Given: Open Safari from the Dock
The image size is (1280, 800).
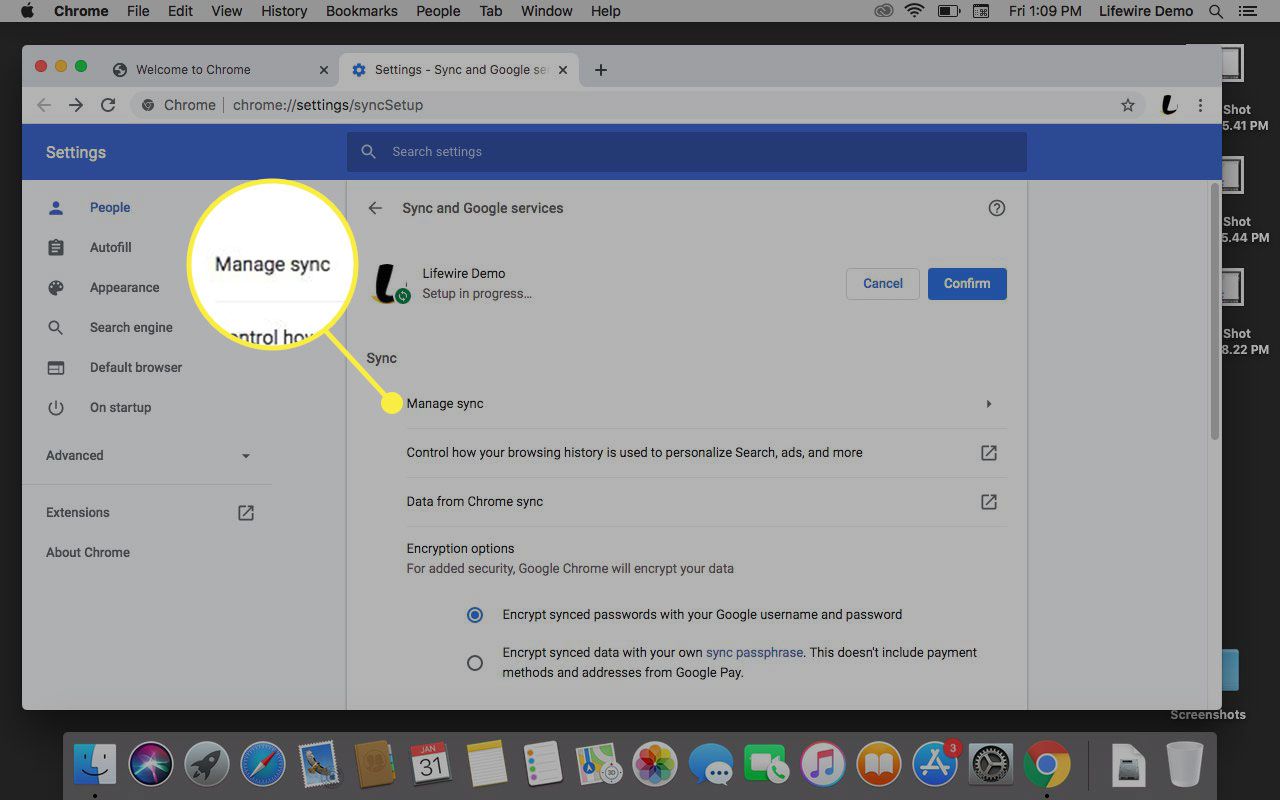Looking at the screenshot, I should (263, 766).
